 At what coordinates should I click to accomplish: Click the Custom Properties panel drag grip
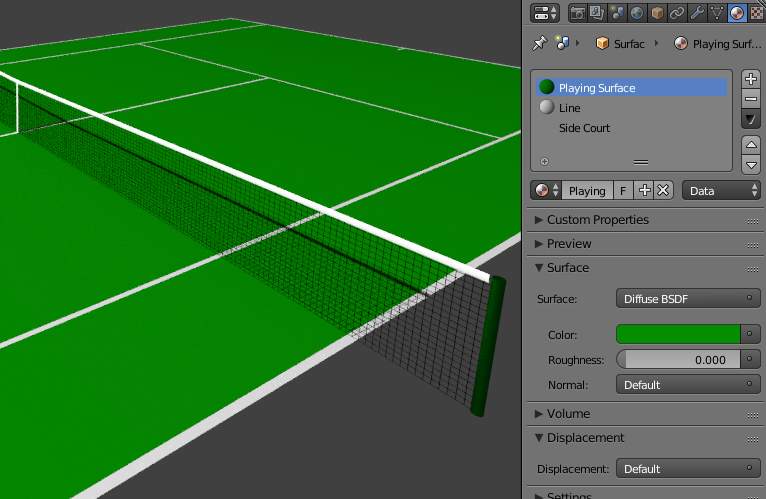[x=753, y=222]
